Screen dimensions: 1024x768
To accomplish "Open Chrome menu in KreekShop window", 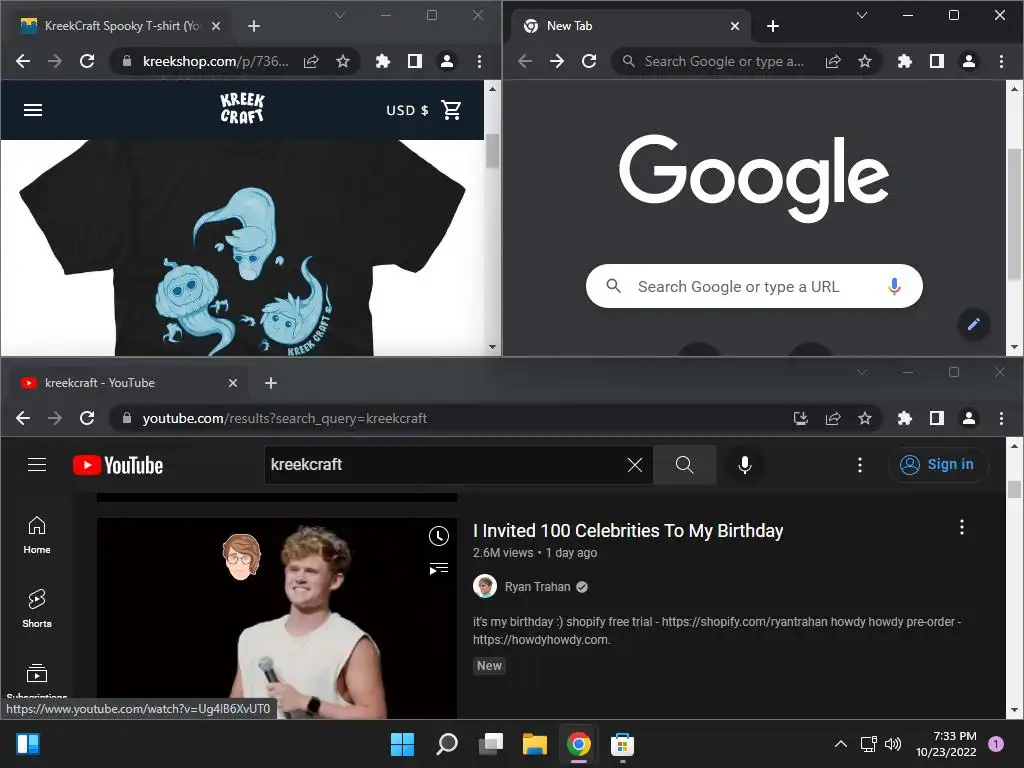I will point(479,61).
